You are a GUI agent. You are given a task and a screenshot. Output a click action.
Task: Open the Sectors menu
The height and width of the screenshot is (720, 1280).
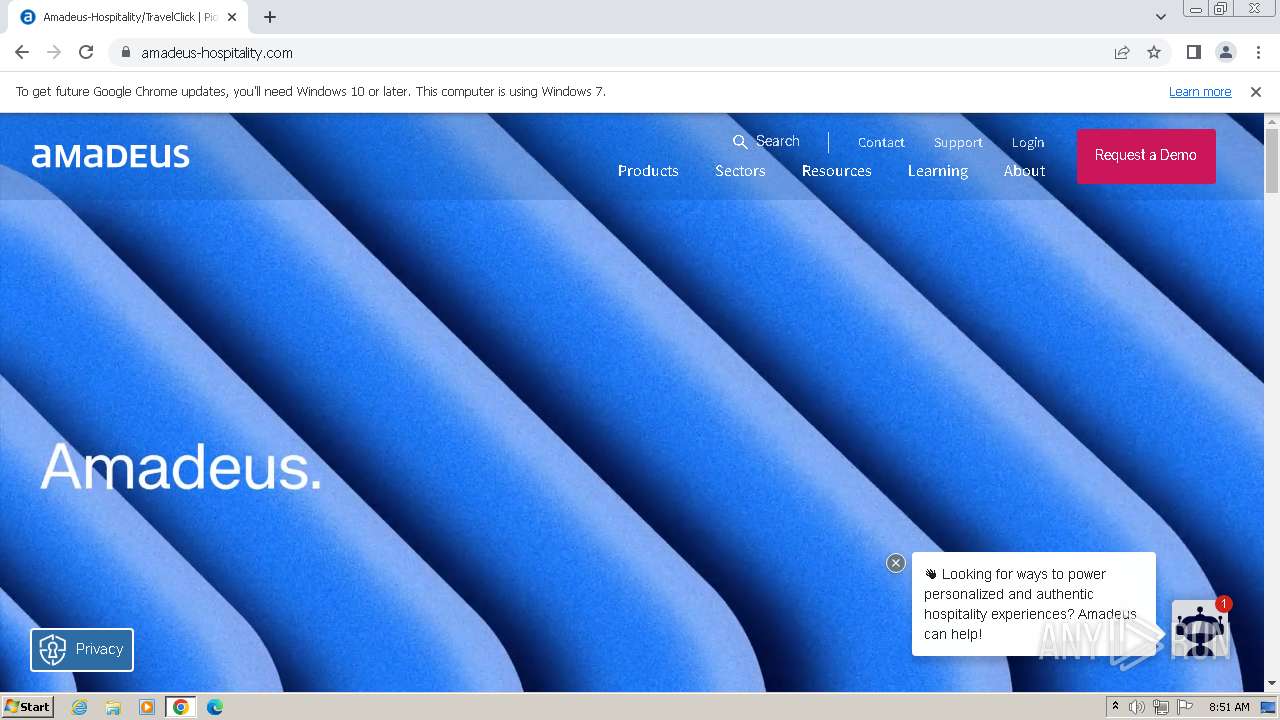pos(740,171)
